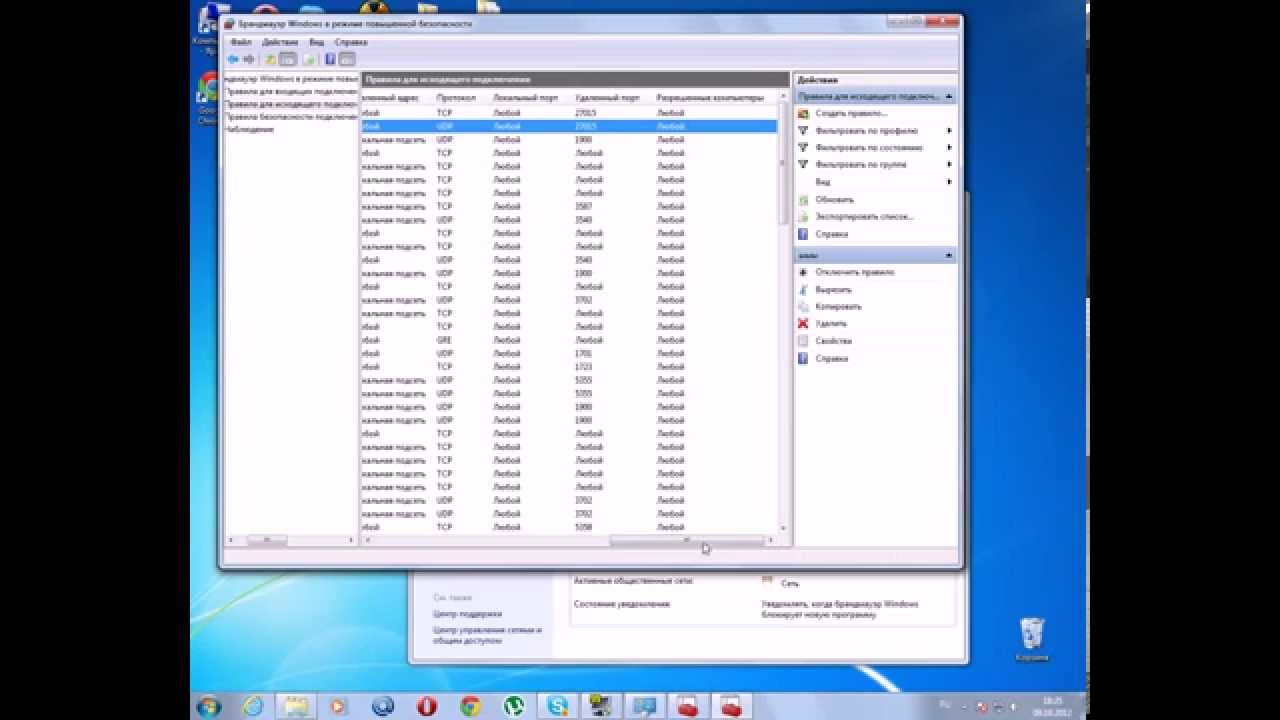Click the Отключить правило icon
The image size is (1280, 720).
coord(803,272)
